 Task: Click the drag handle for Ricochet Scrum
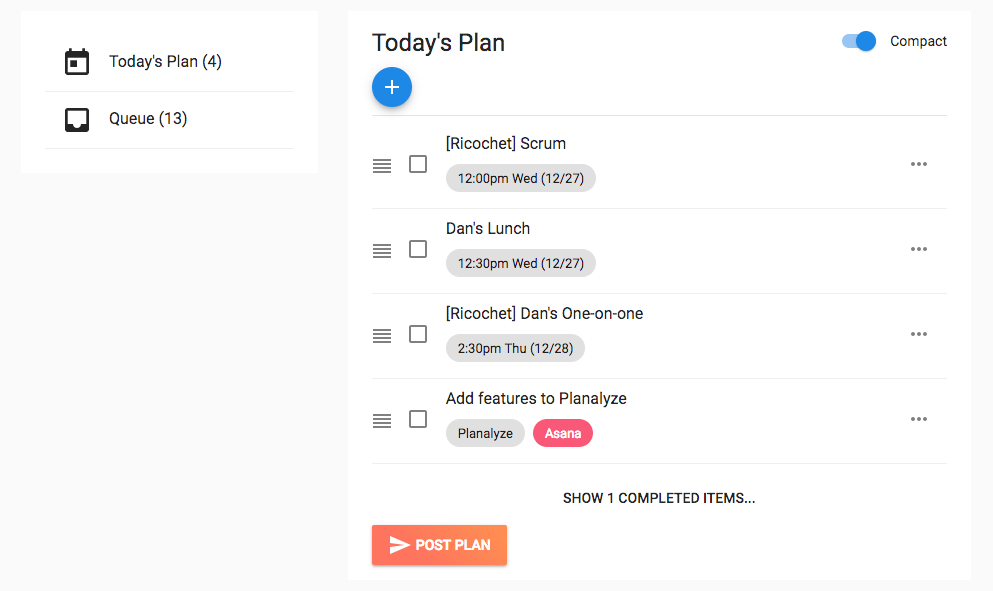(382, 165)
